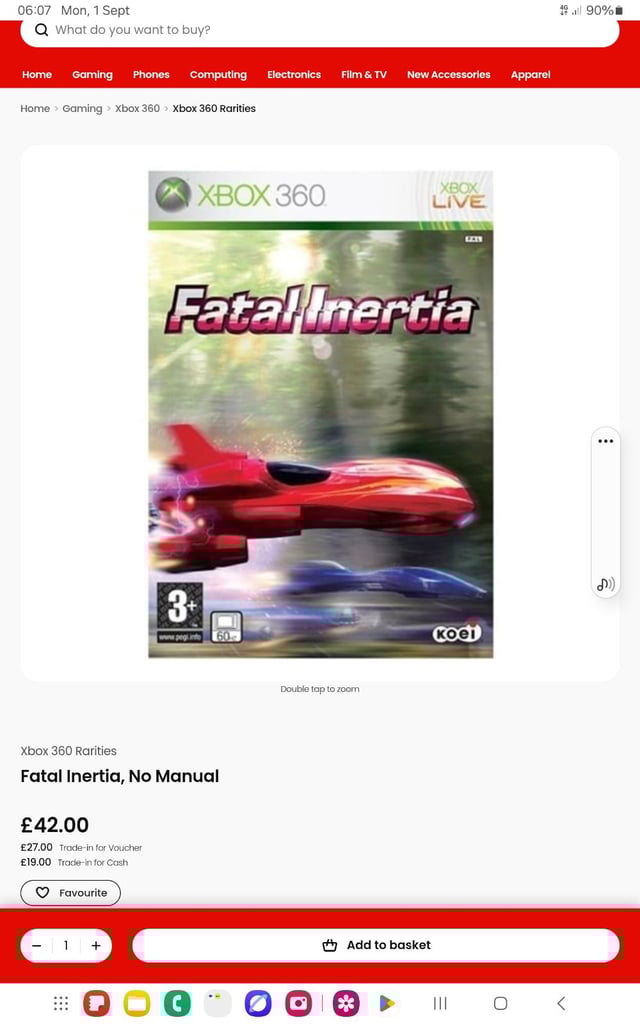Image resolution: width=640 pixels, height=1024 pixels.
Task: Follow the Xbox 360 breadcrumb link
Action: (137, 108)
